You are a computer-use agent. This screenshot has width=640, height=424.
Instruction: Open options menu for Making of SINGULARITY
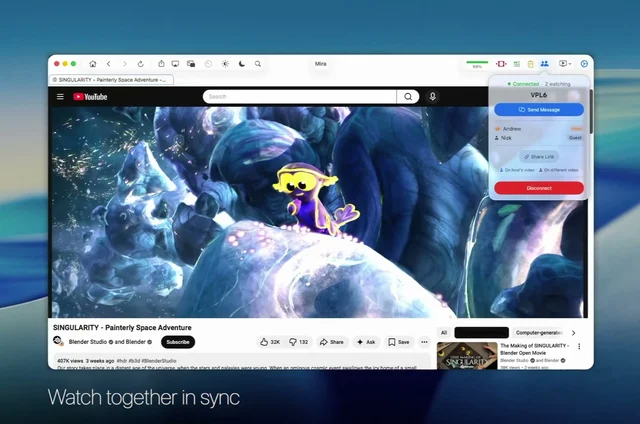[579, 346]
